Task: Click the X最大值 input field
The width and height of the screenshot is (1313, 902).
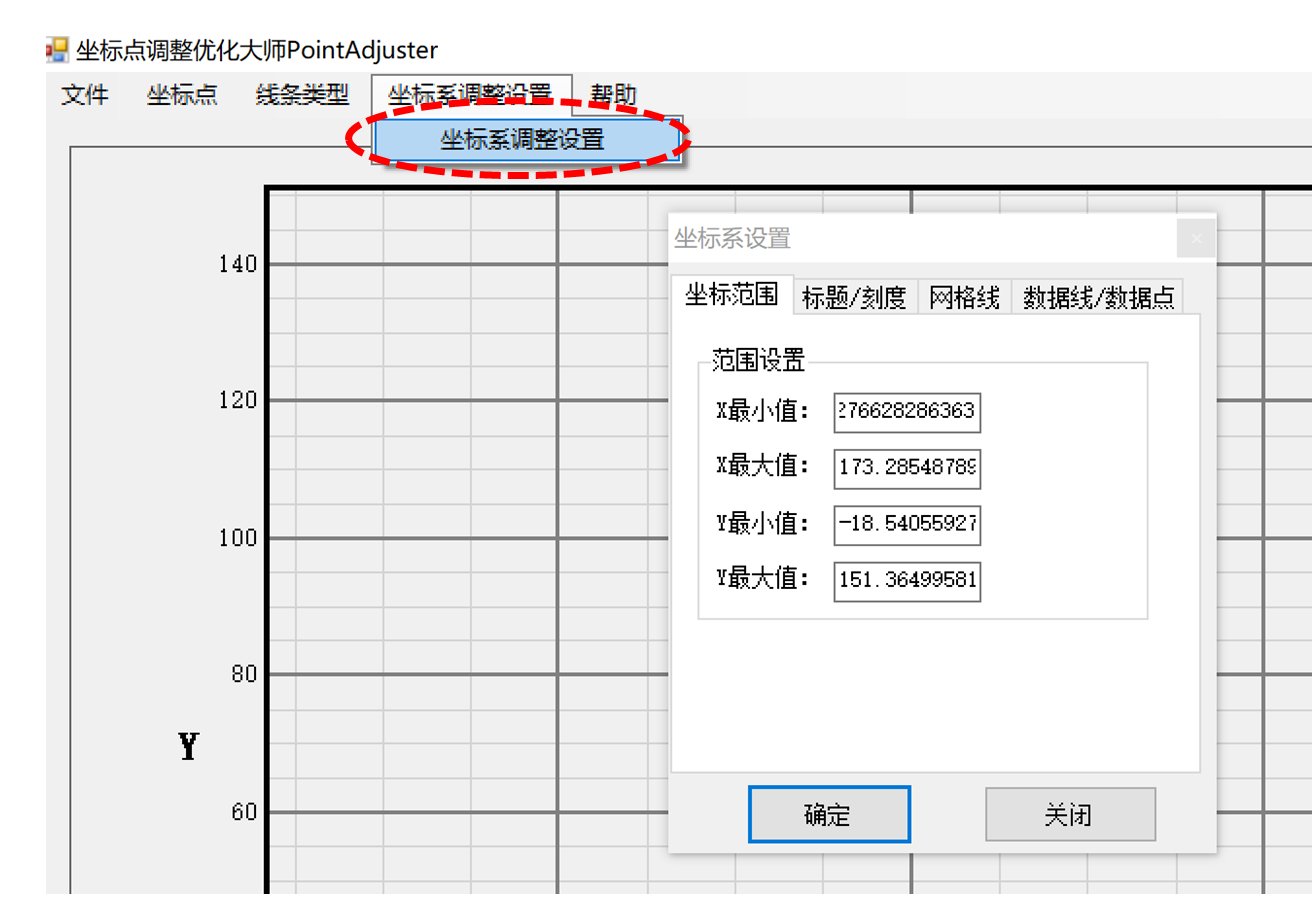Action: coord(907,468)
